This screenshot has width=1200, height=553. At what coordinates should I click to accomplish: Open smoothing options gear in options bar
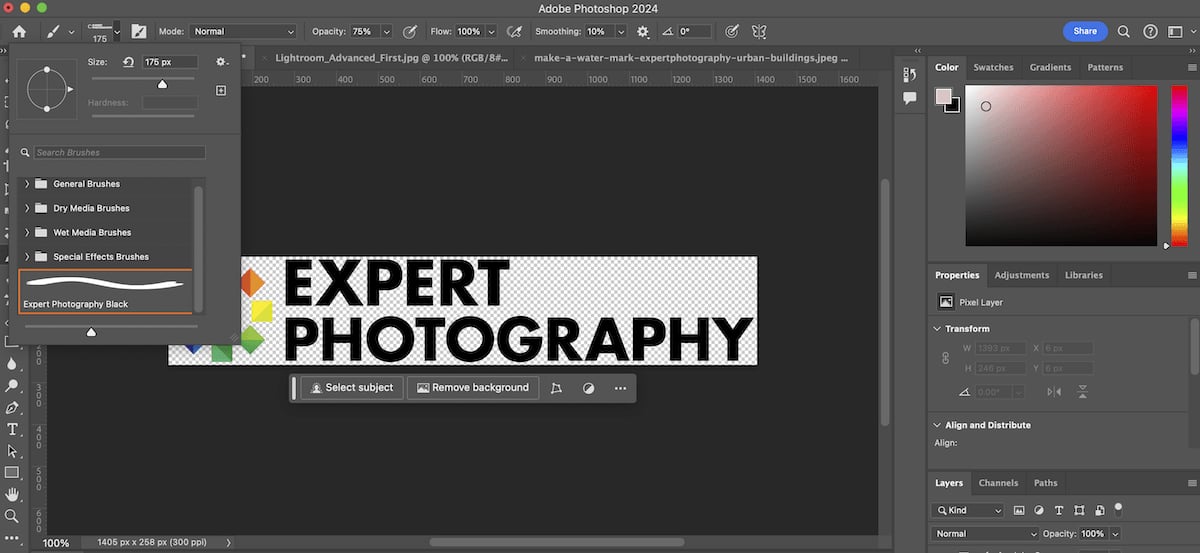tap(642, 32)
